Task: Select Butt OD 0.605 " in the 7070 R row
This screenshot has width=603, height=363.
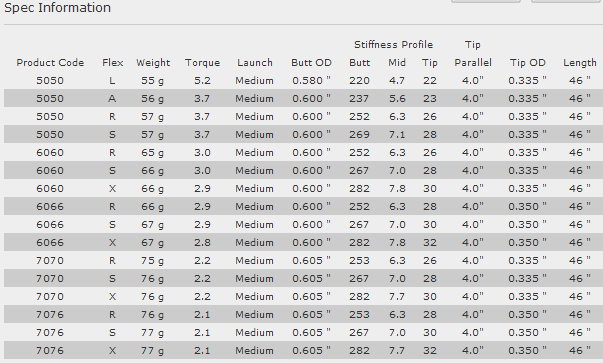Action: point(311,261)
